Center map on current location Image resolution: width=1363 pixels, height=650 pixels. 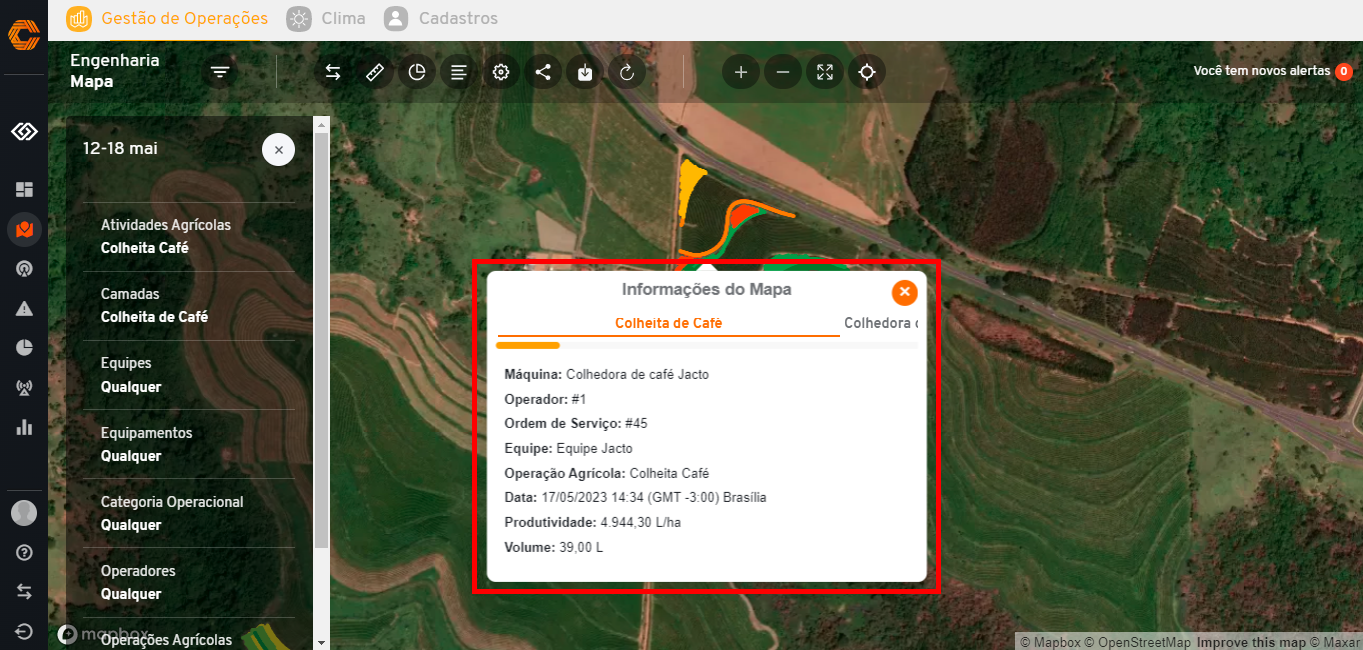point(867,72)
